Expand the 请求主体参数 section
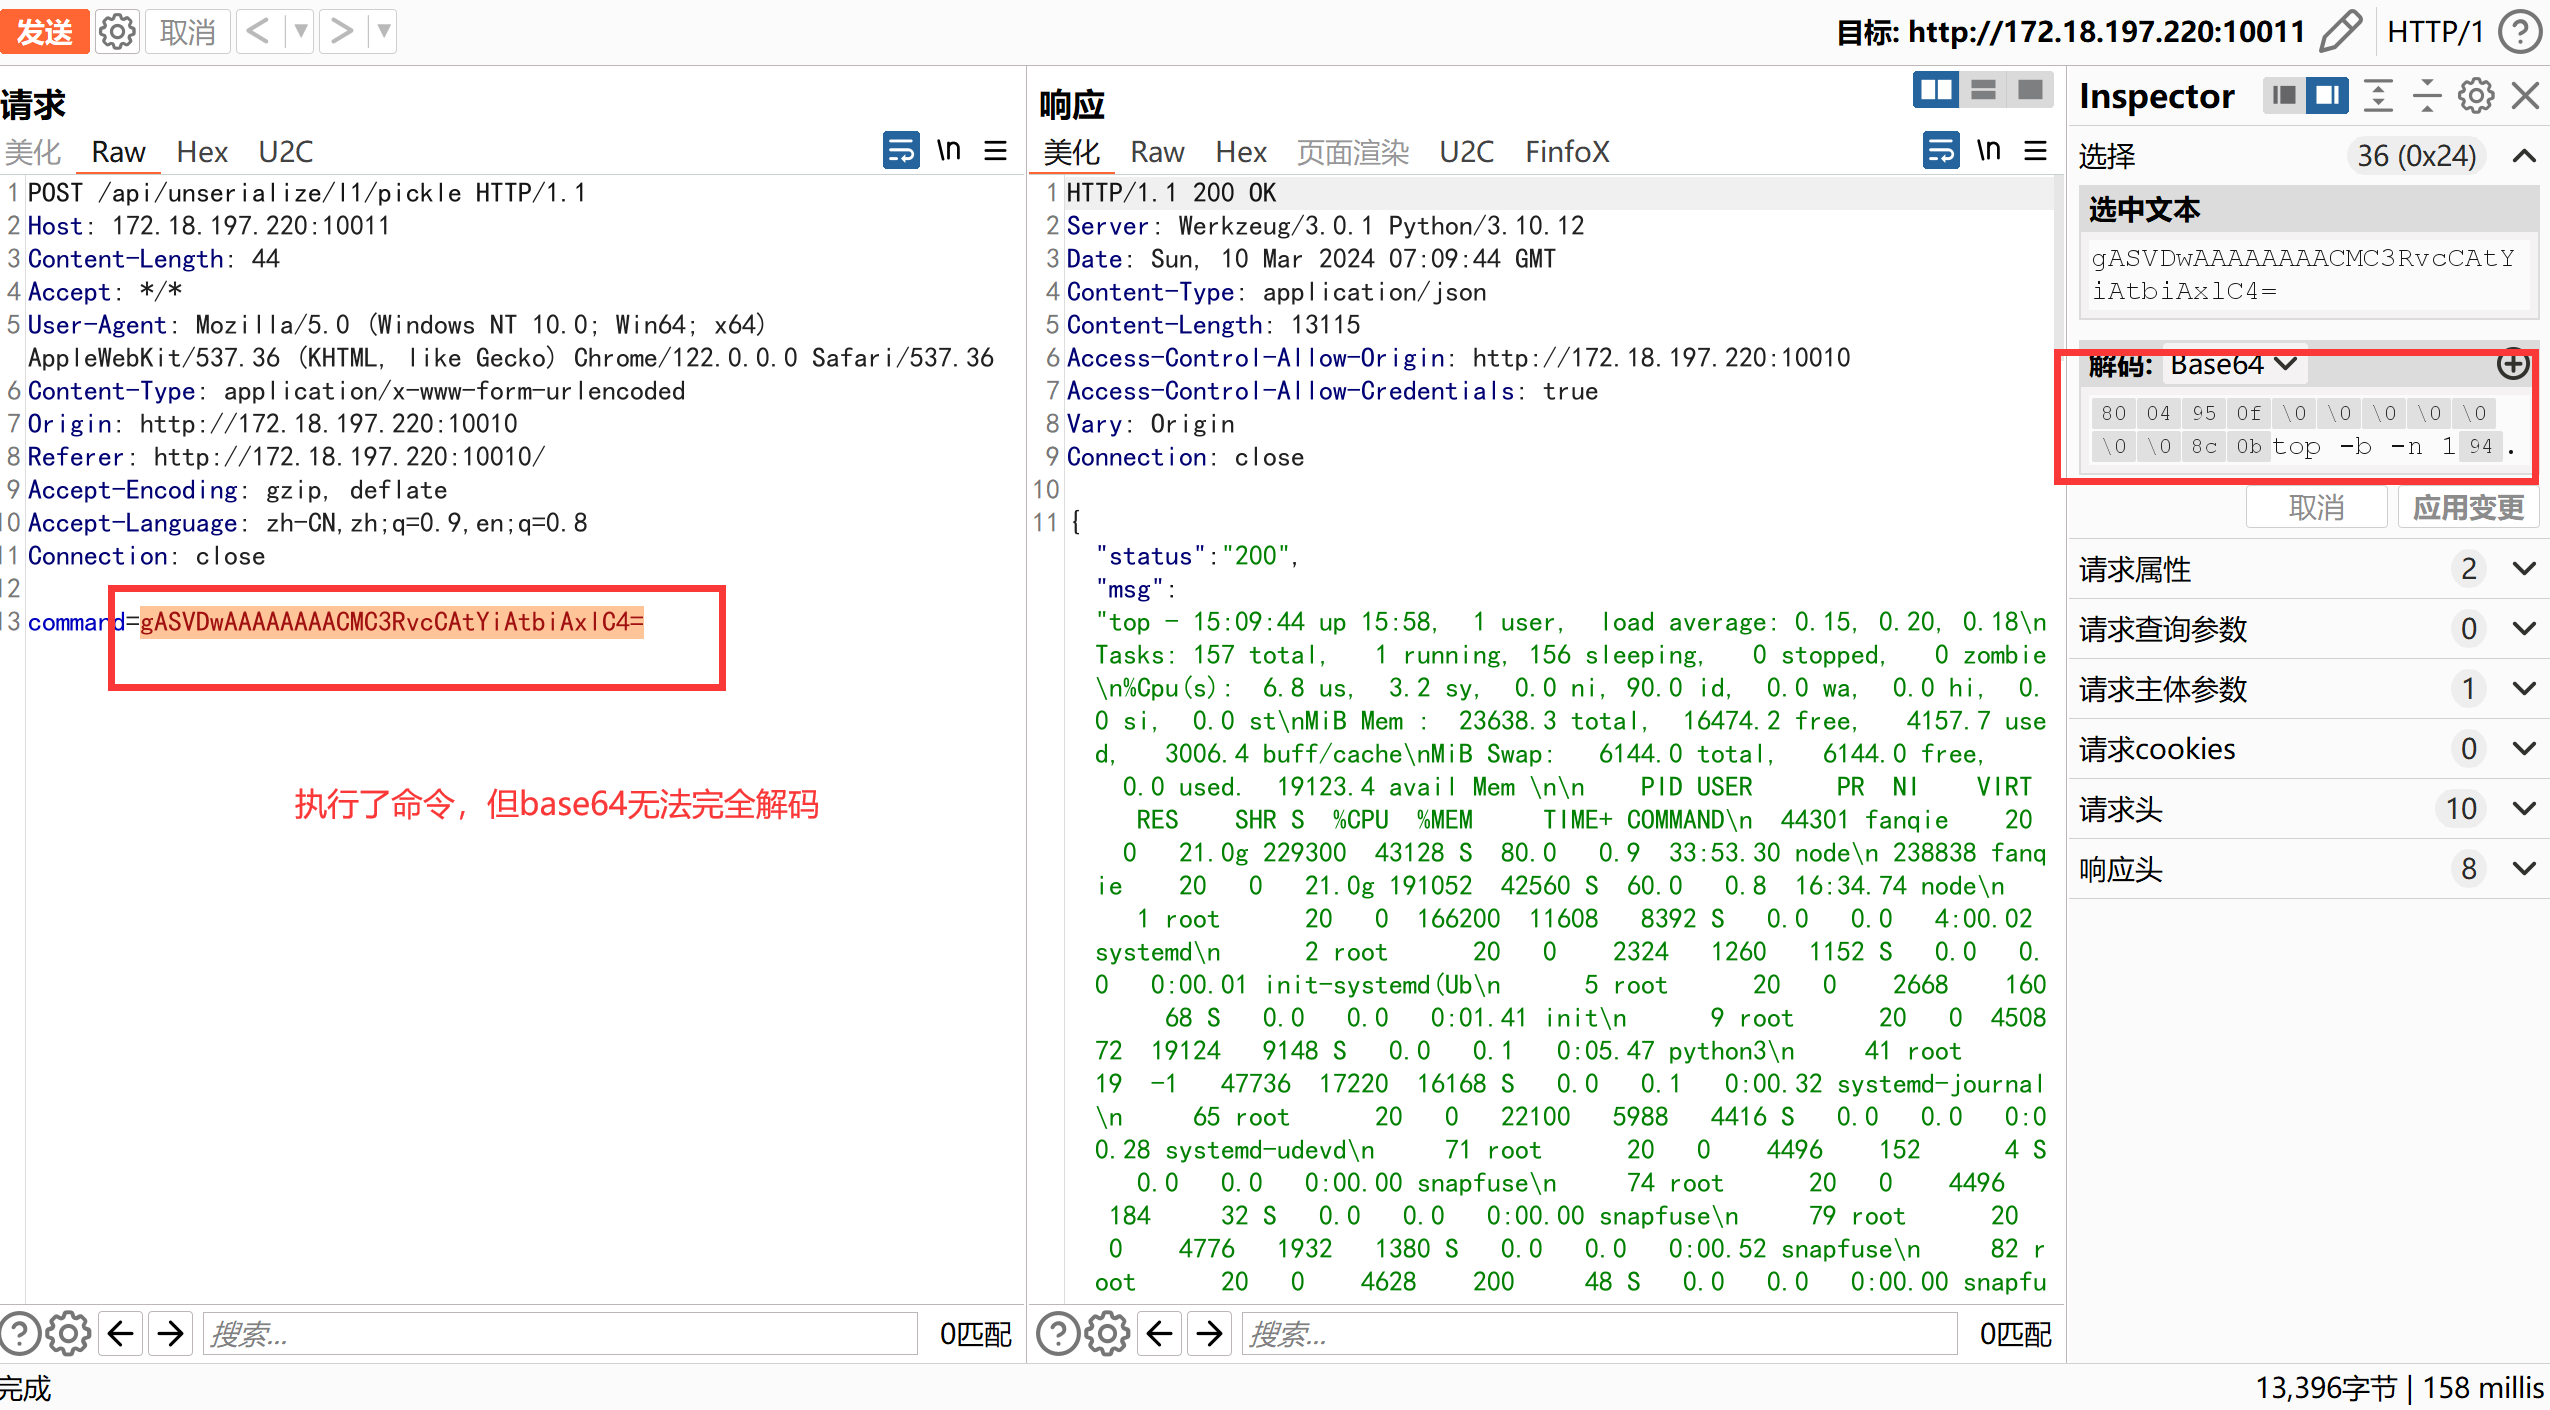 point(2524,688)
